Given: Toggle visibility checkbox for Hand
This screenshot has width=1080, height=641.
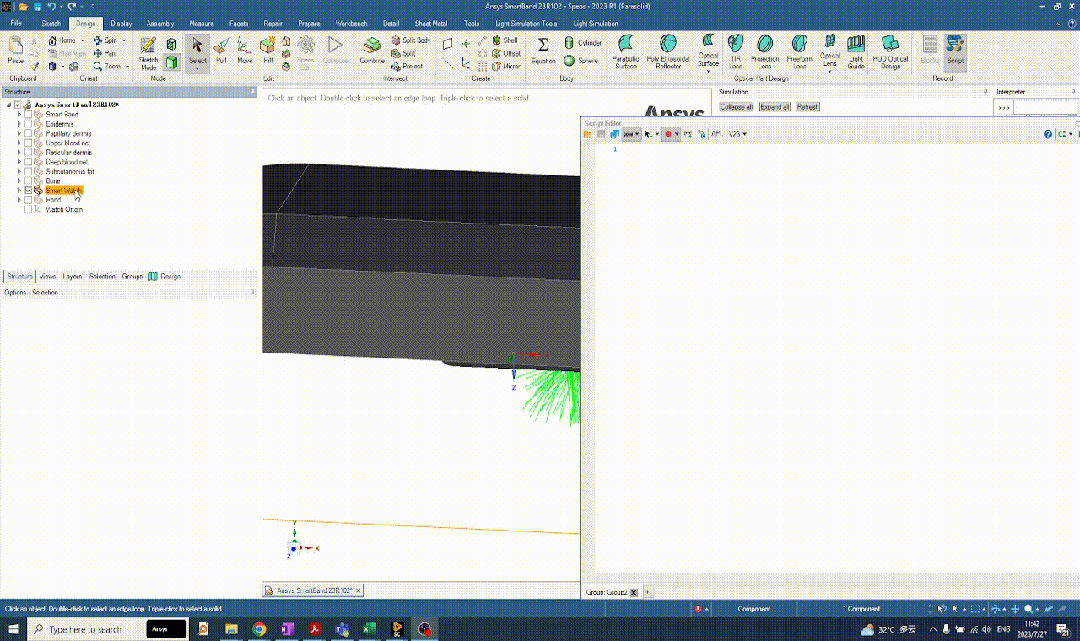Looking at the screenshot, I should (28, 200).
